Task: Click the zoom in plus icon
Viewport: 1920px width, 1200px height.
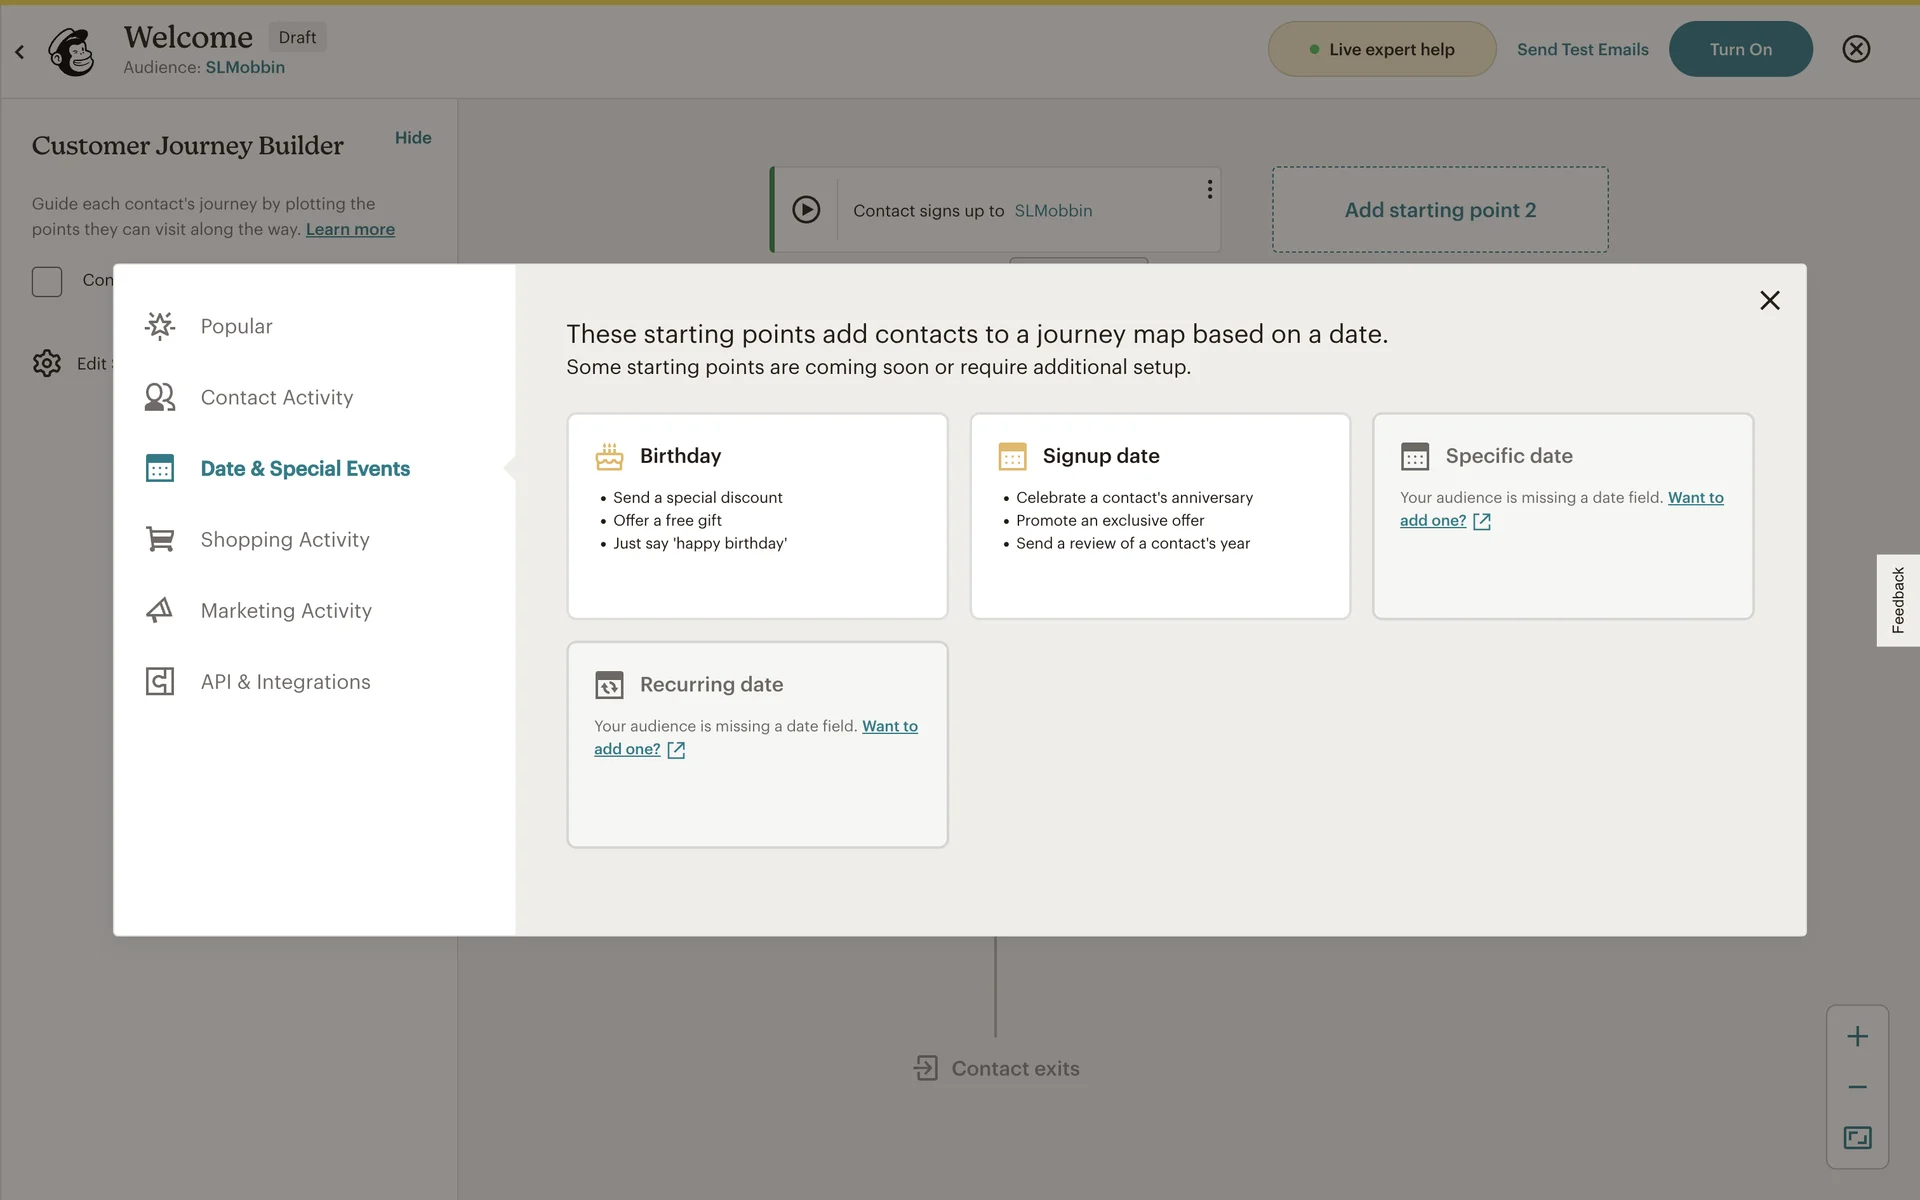Action: point(1857,1036)
